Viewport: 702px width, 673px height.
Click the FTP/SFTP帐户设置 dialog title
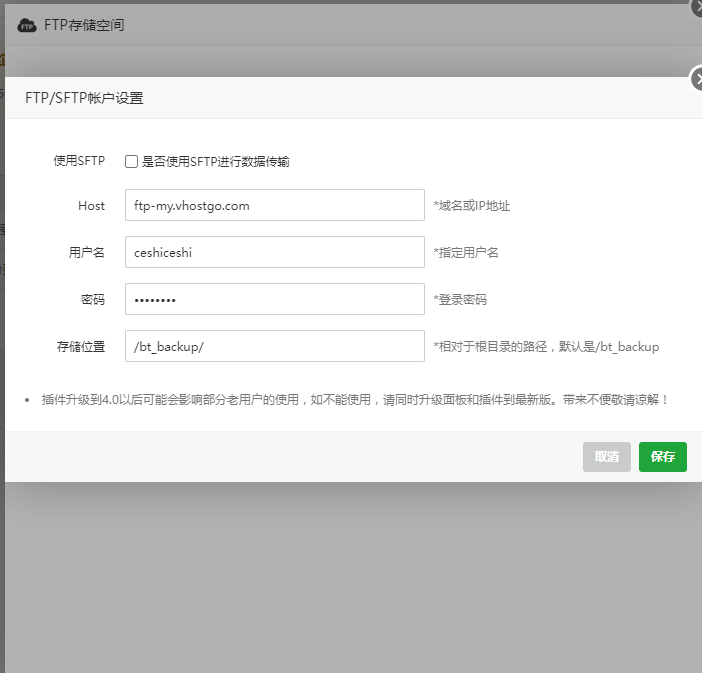84,98
